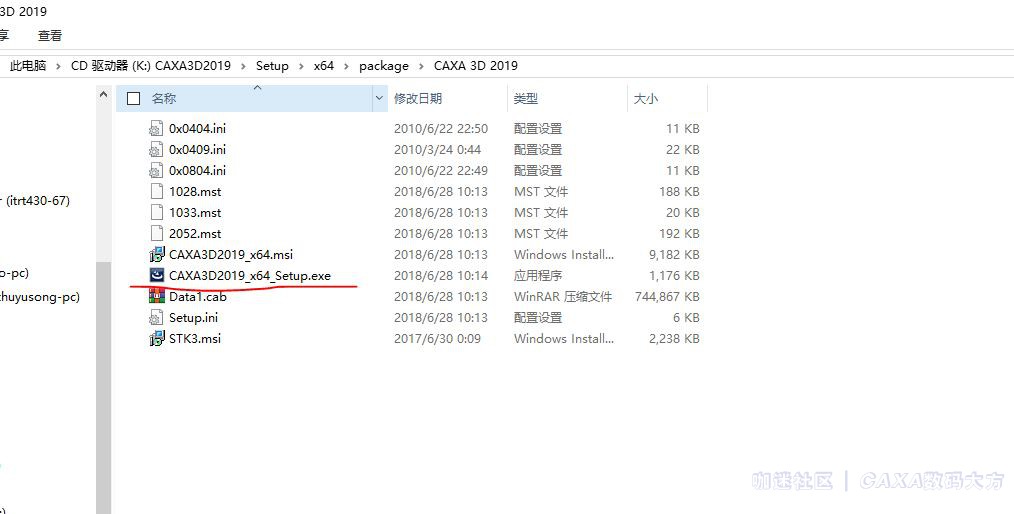Click the Setup.ini file icon
Image resolution: width=1014 pixels, height=514 pixels.
(x=156, y=317)
